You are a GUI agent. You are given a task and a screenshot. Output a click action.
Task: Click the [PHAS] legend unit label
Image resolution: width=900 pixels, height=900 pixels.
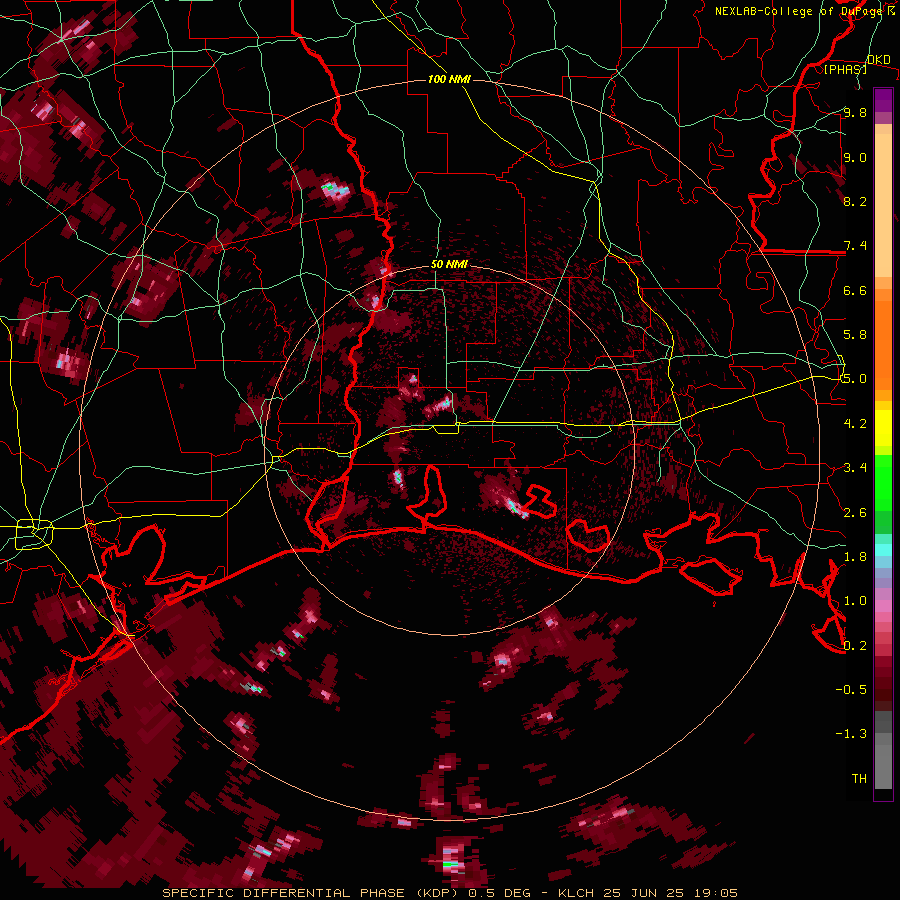pyautogui.click(x=845, y=69)
